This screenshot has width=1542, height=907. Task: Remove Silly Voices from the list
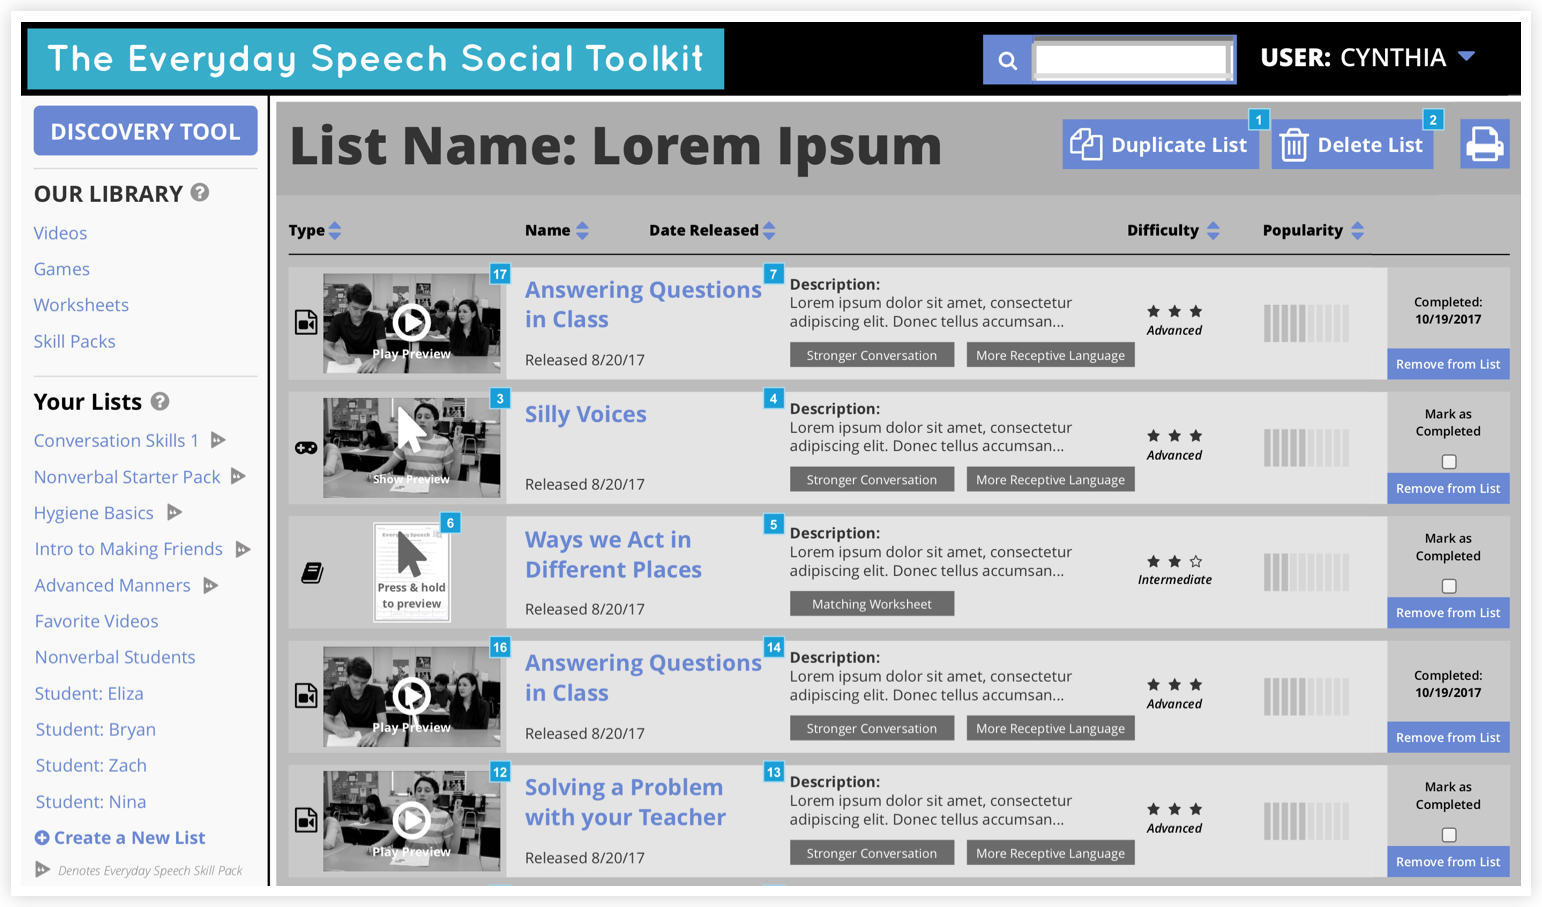pos(1448,488)
